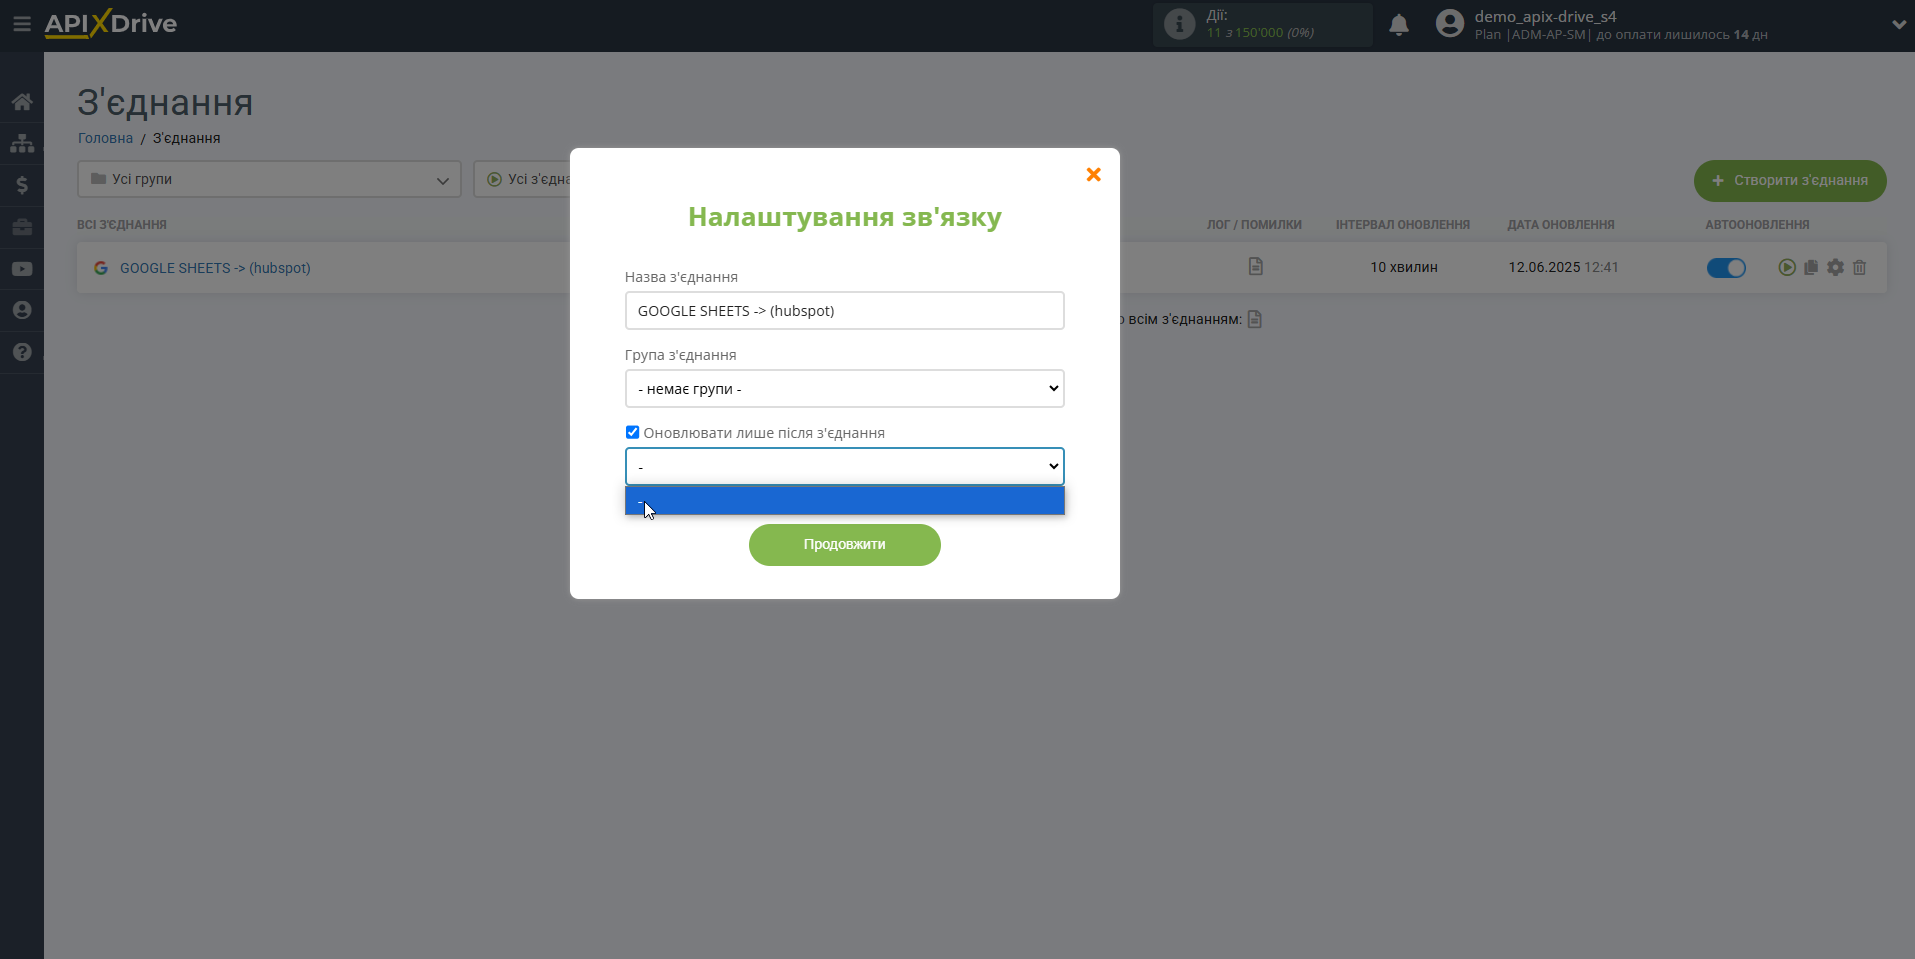The width and height of the screenshot is (1915, 959).
Task: Go to 'Головна' breadcrumb link
Action: click(105, 138)
